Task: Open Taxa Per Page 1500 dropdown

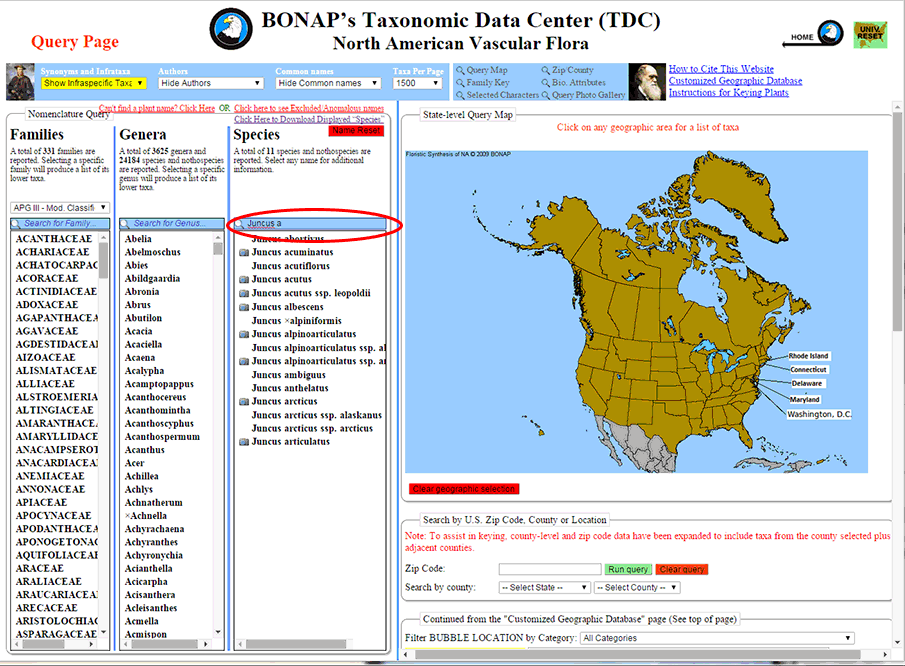Action: (417, 83)
